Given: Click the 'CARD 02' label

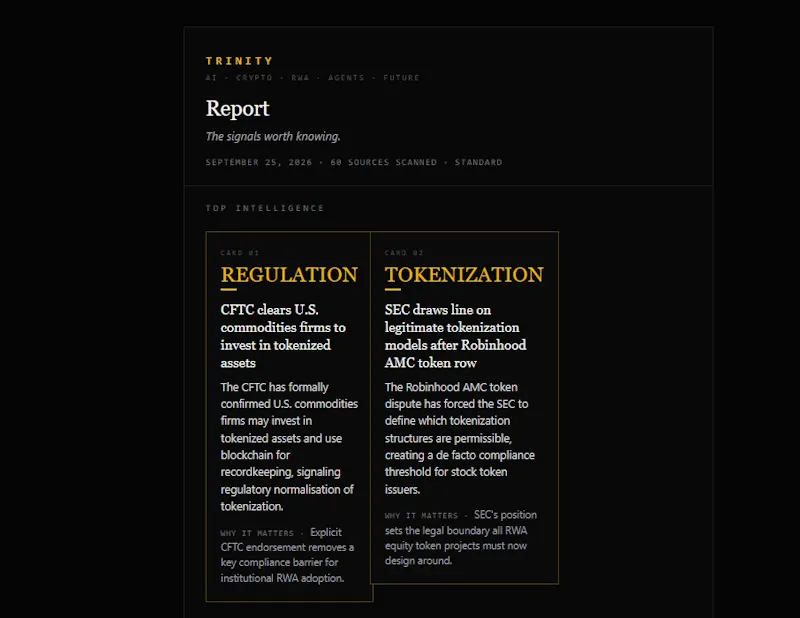Looking at the screenshot, I should coord(404,253).
